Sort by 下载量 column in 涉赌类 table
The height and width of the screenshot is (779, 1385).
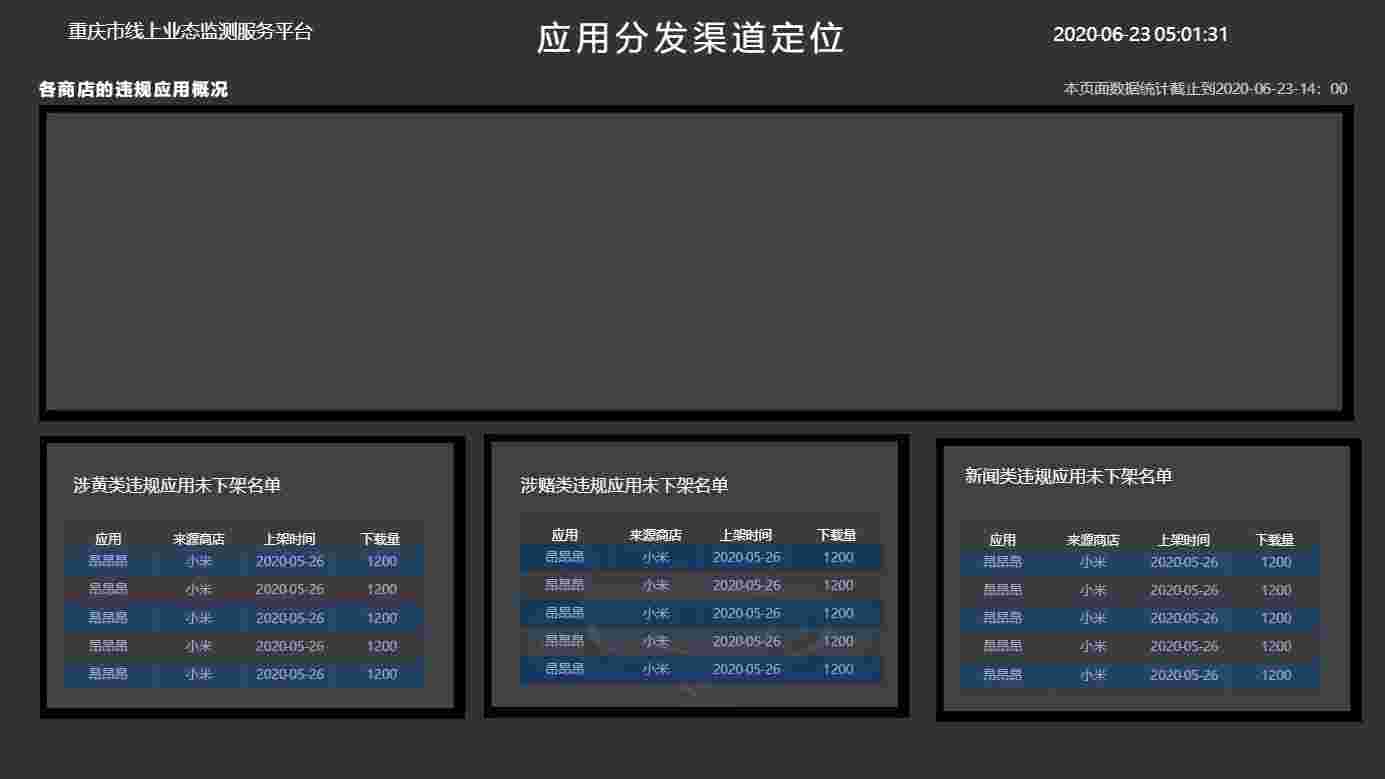pos(836,535)
